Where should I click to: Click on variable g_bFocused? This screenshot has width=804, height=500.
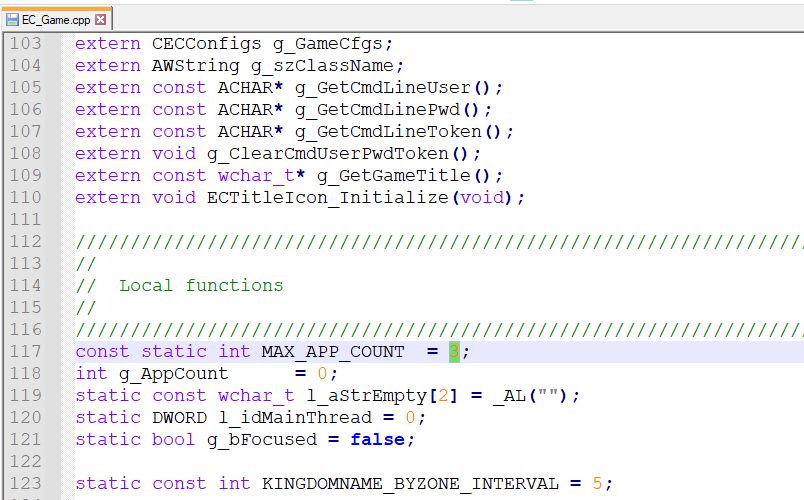tap(262, 440)
